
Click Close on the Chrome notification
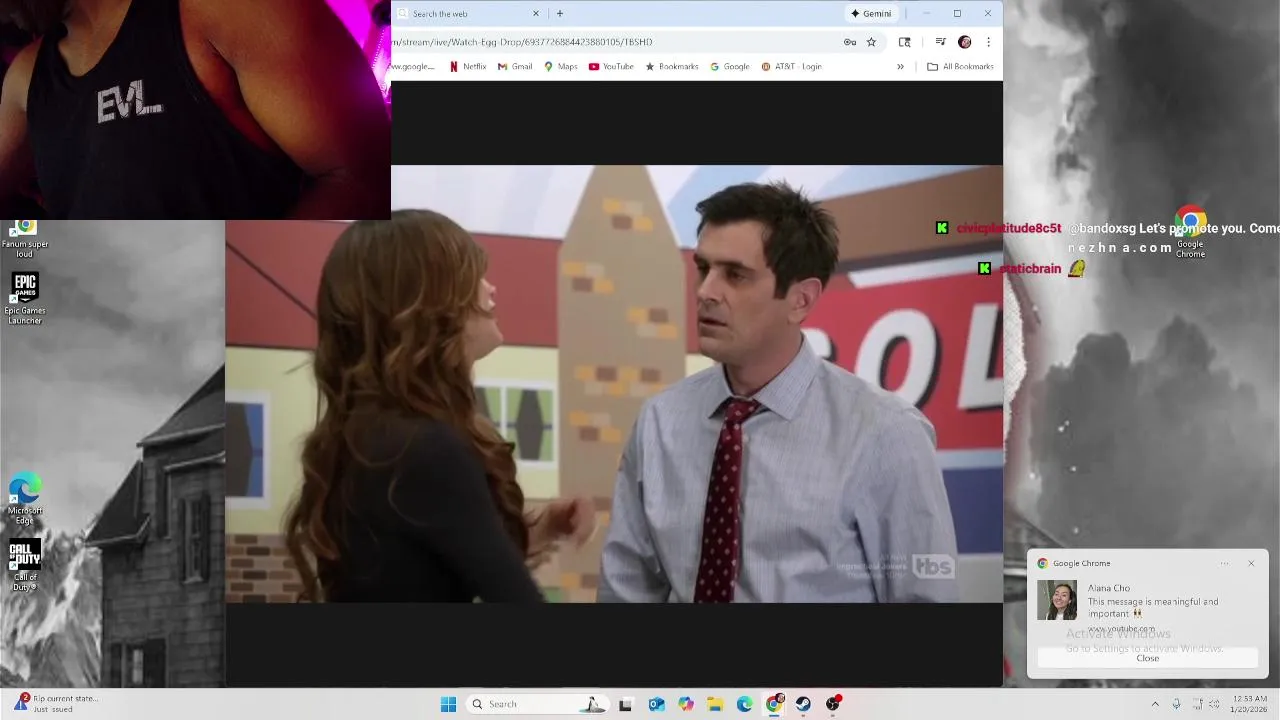coord(1148,658)
